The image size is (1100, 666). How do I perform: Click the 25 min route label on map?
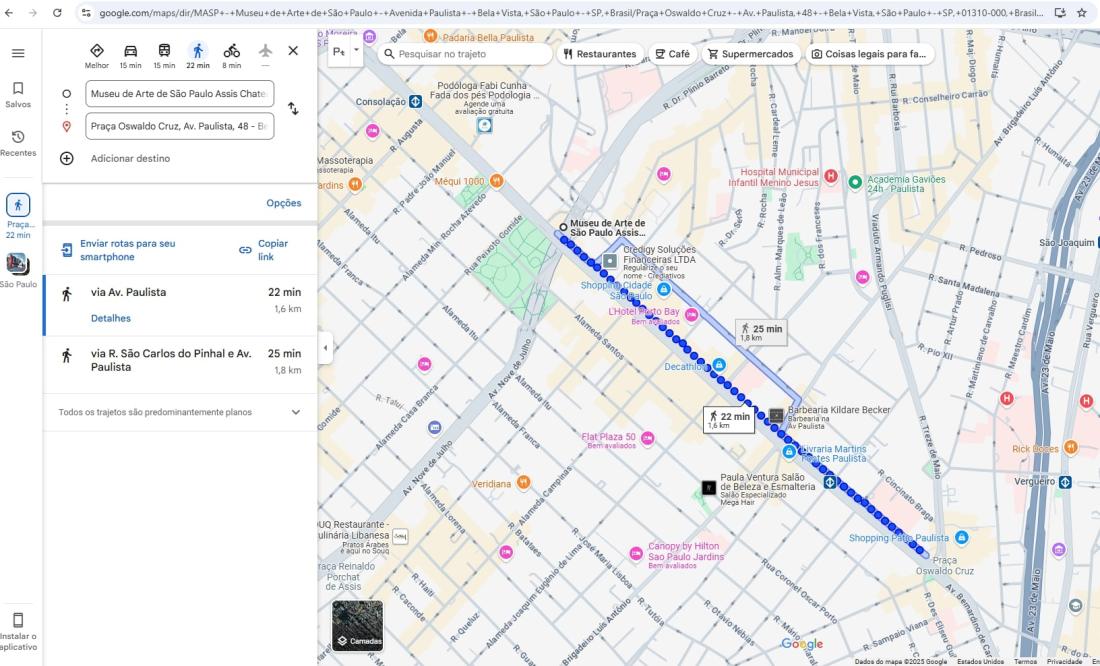(761, 333)
